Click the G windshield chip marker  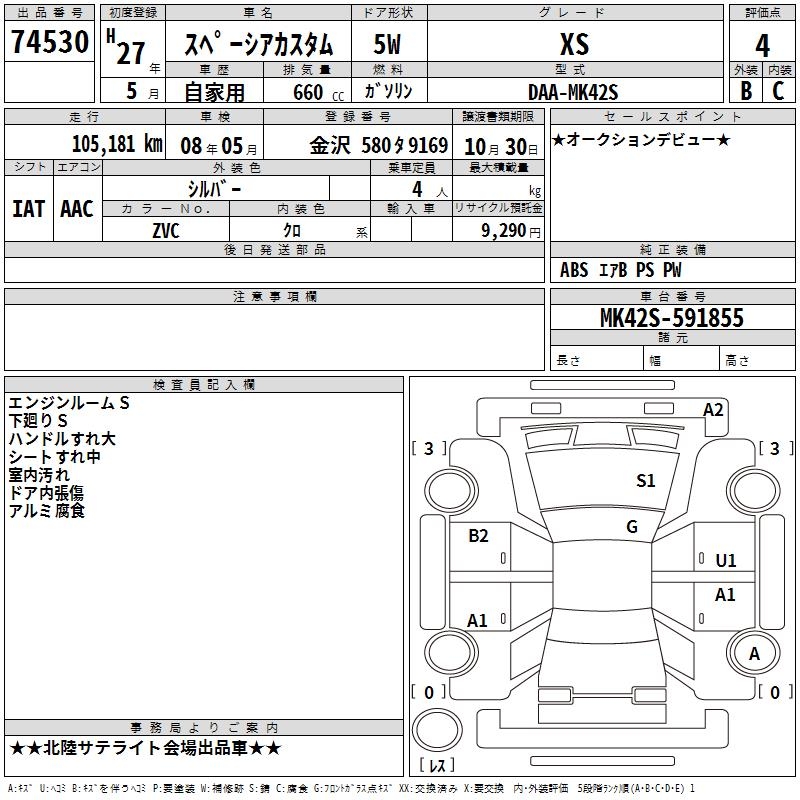632,527
